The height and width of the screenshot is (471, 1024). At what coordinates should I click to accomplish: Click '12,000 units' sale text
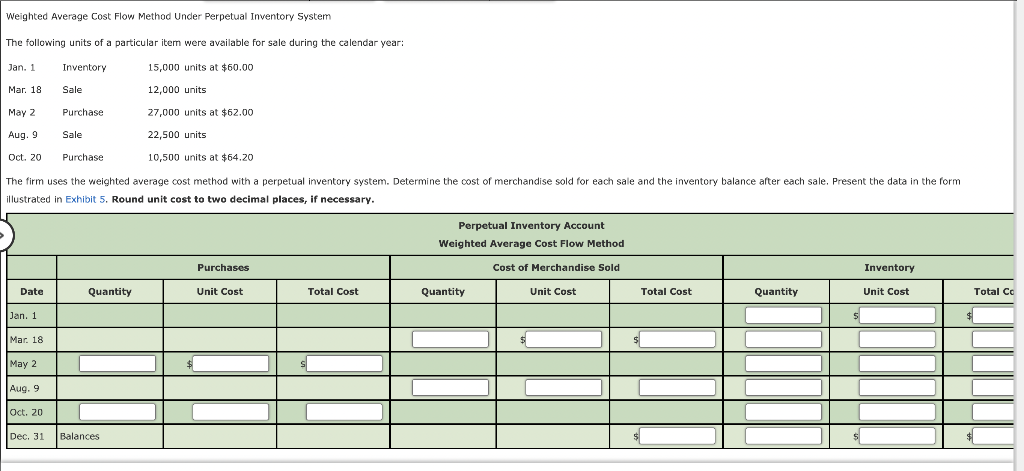tap(177, 90)
